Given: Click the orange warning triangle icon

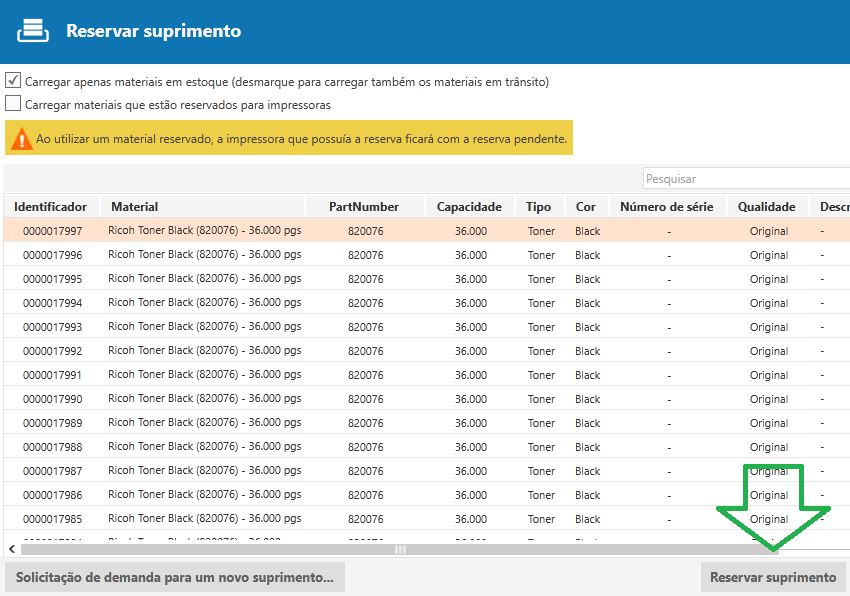Looking at the screenshot, I should coord(21,139).
